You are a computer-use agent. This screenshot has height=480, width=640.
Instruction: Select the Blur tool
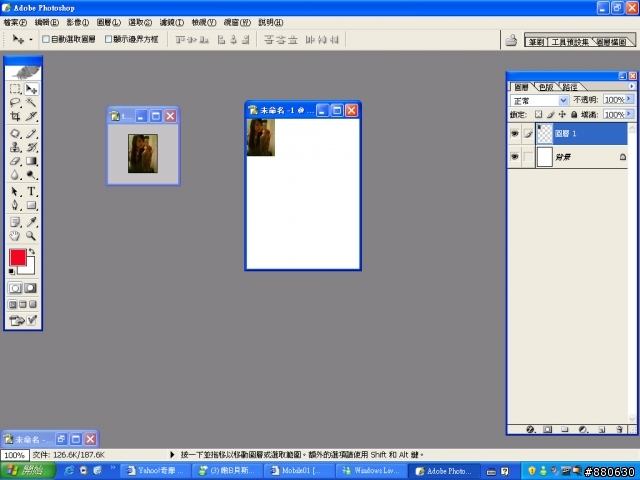[x=15, y=175]
